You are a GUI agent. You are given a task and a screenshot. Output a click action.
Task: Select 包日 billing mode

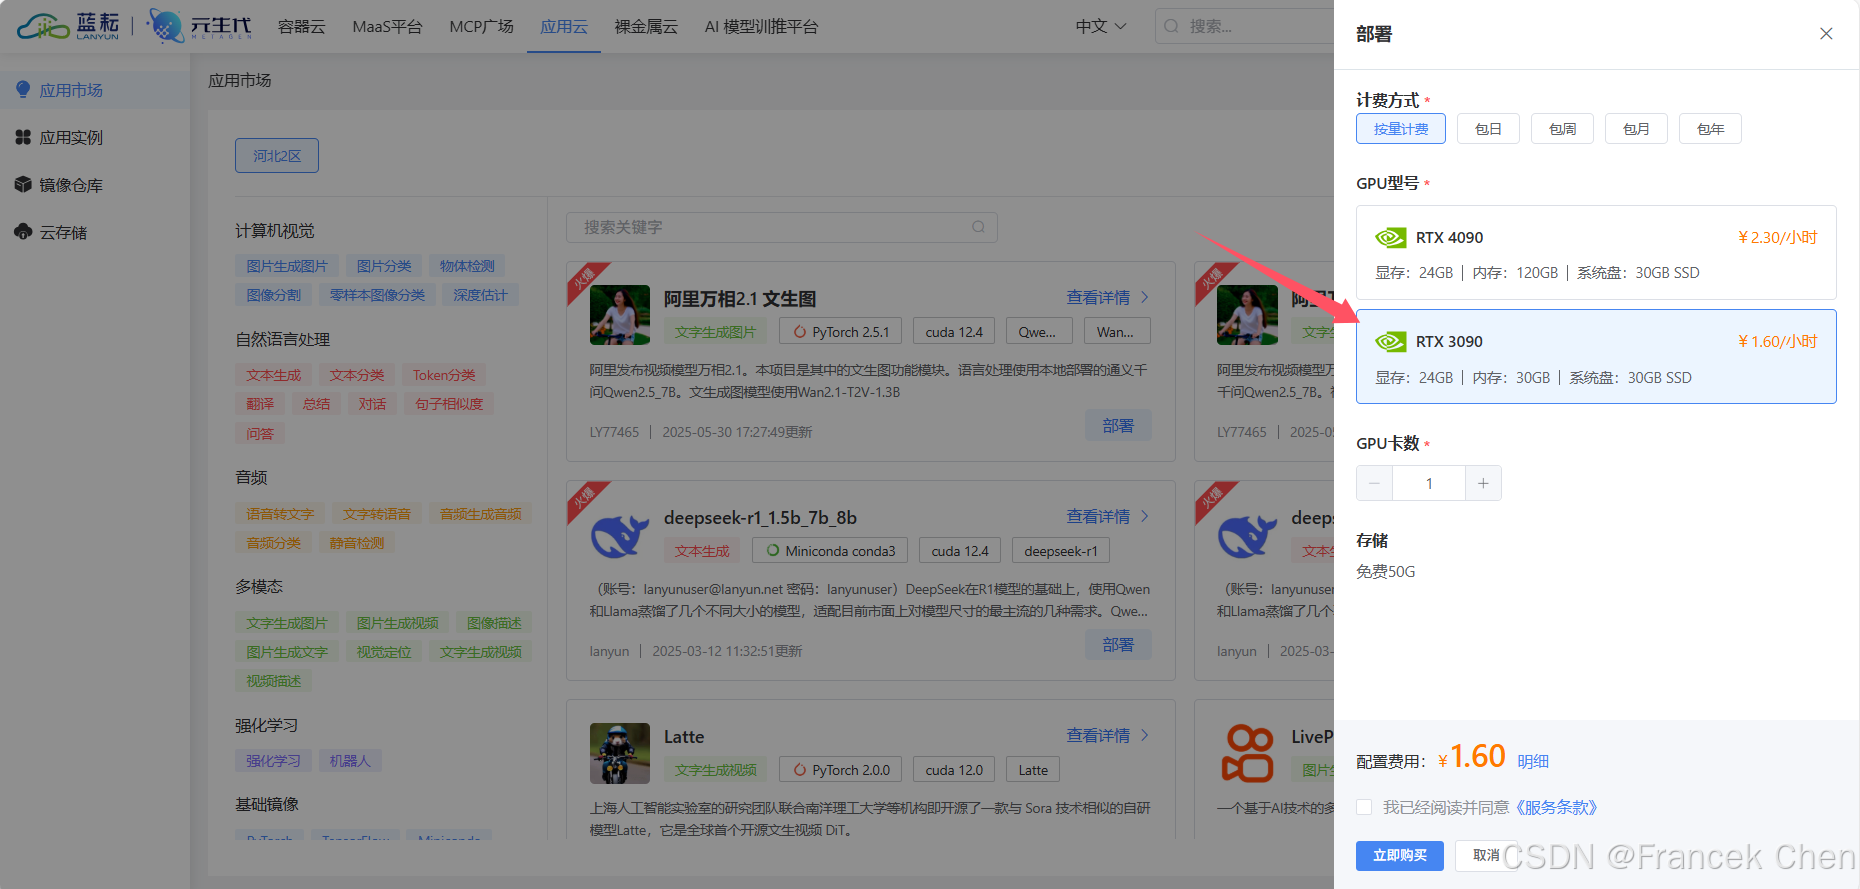tap(1488, 129)
